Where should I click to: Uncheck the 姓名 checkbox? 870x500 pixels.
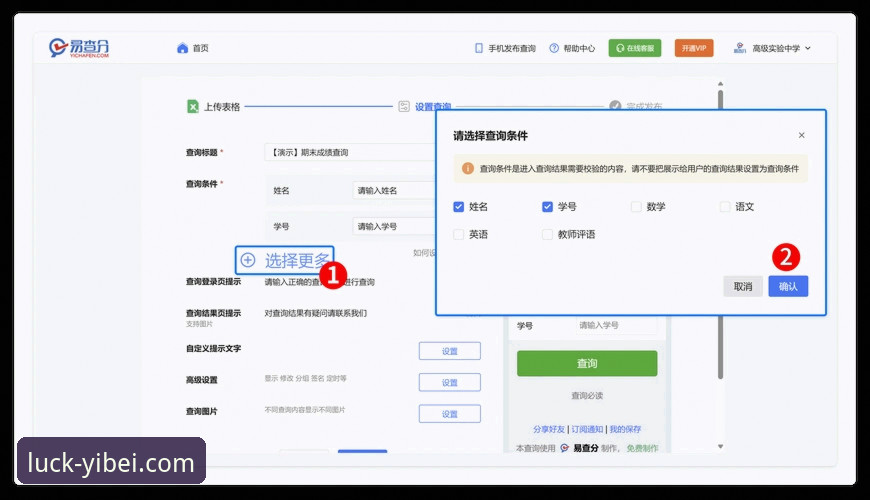point(458,206)
